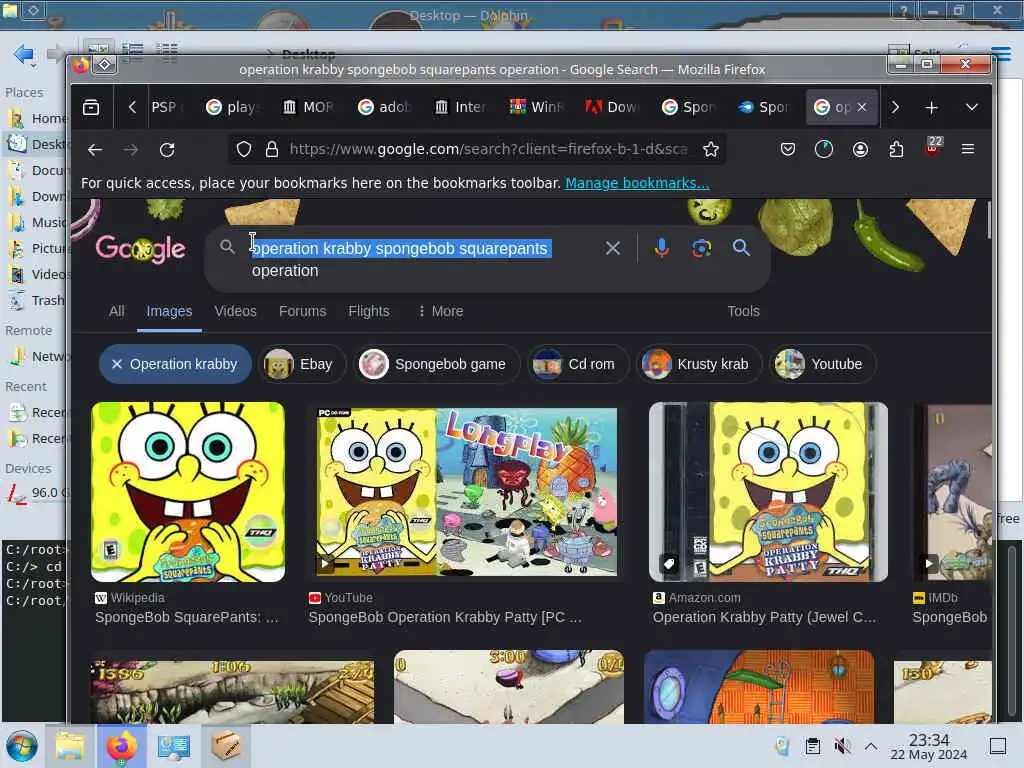Open the Firefox View icon left of the tabs
Viewport: 1024px width, 768px height.
click(x=91, y=107)
